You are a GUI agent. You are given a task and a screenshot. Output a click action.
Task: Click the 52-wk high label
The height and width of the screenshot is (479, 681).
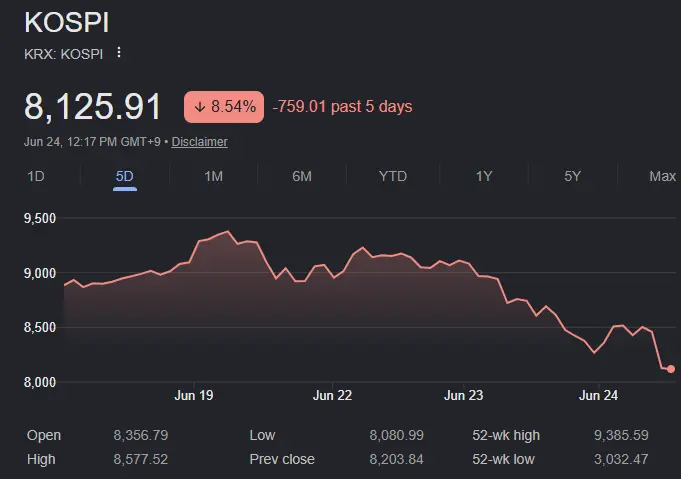[x=506, y=435]
